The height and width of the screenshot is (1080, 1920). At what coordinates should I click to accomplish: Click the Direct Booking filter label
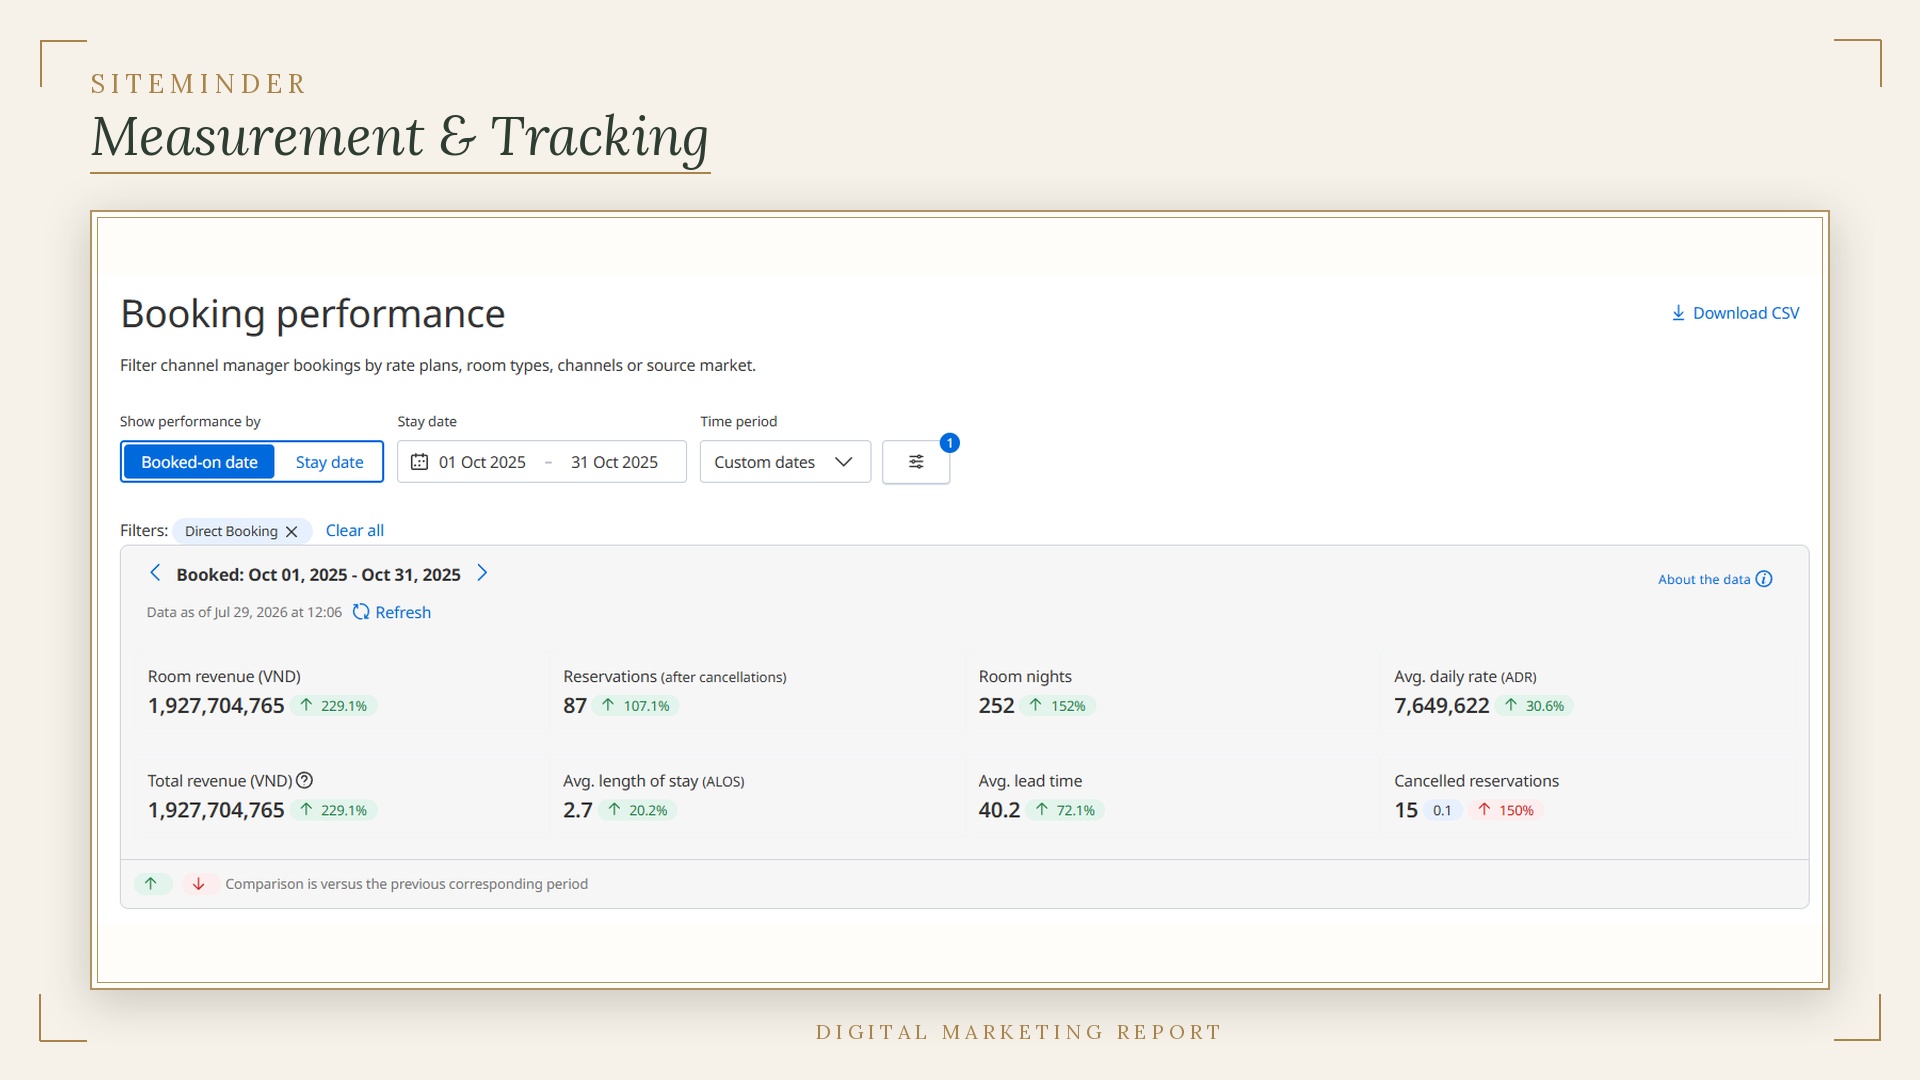click(231, 531)
